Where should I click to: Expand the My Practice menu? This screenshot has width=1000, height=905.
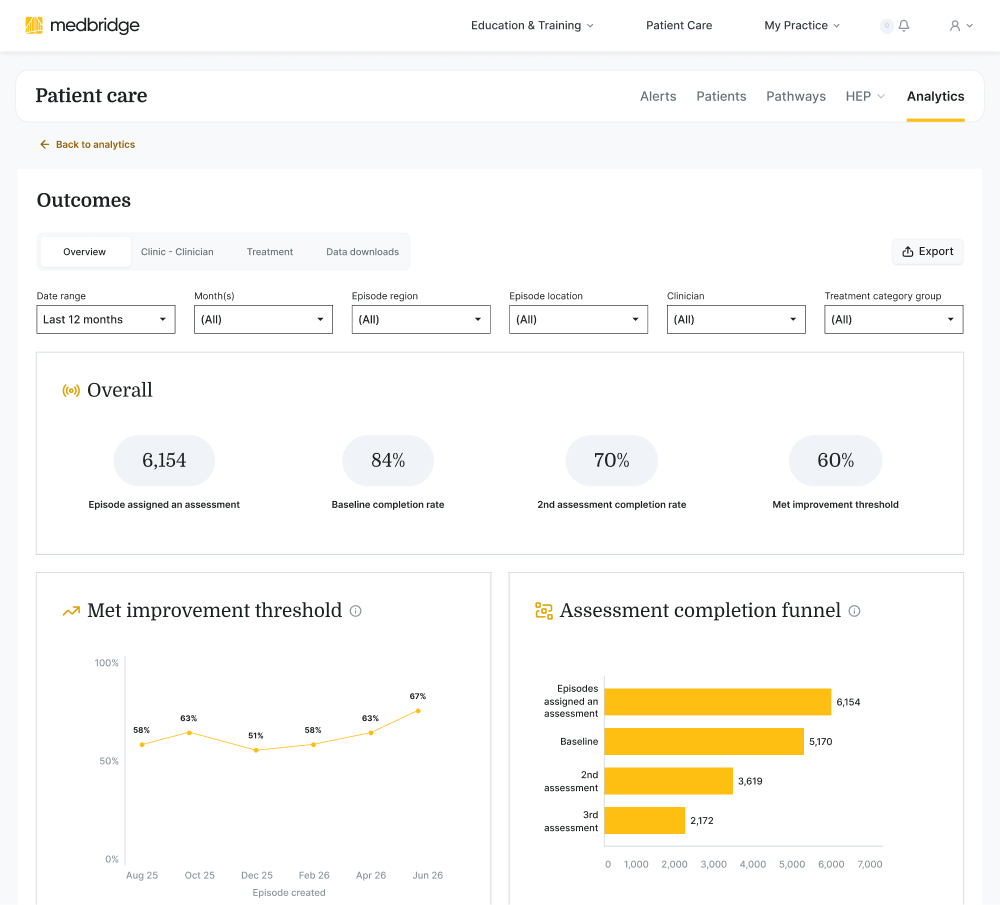[802, 26]
